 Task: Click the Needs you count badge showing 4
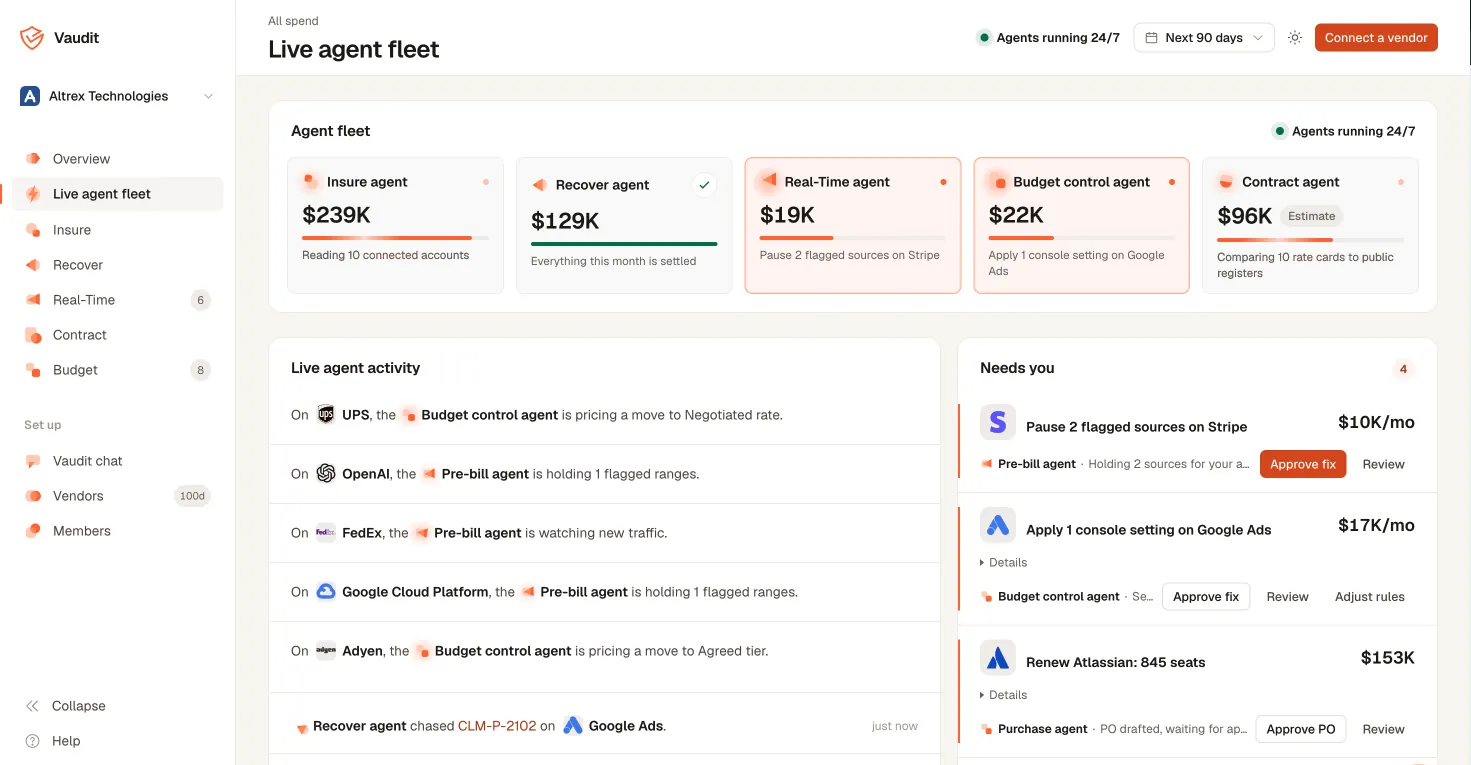[x=1403, y=369]
